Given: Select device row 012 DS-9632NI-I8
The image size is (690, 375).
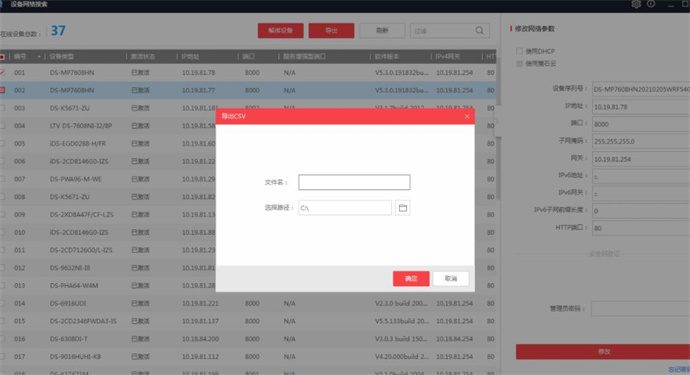Looking at the screenshot, I should point(108,268).
